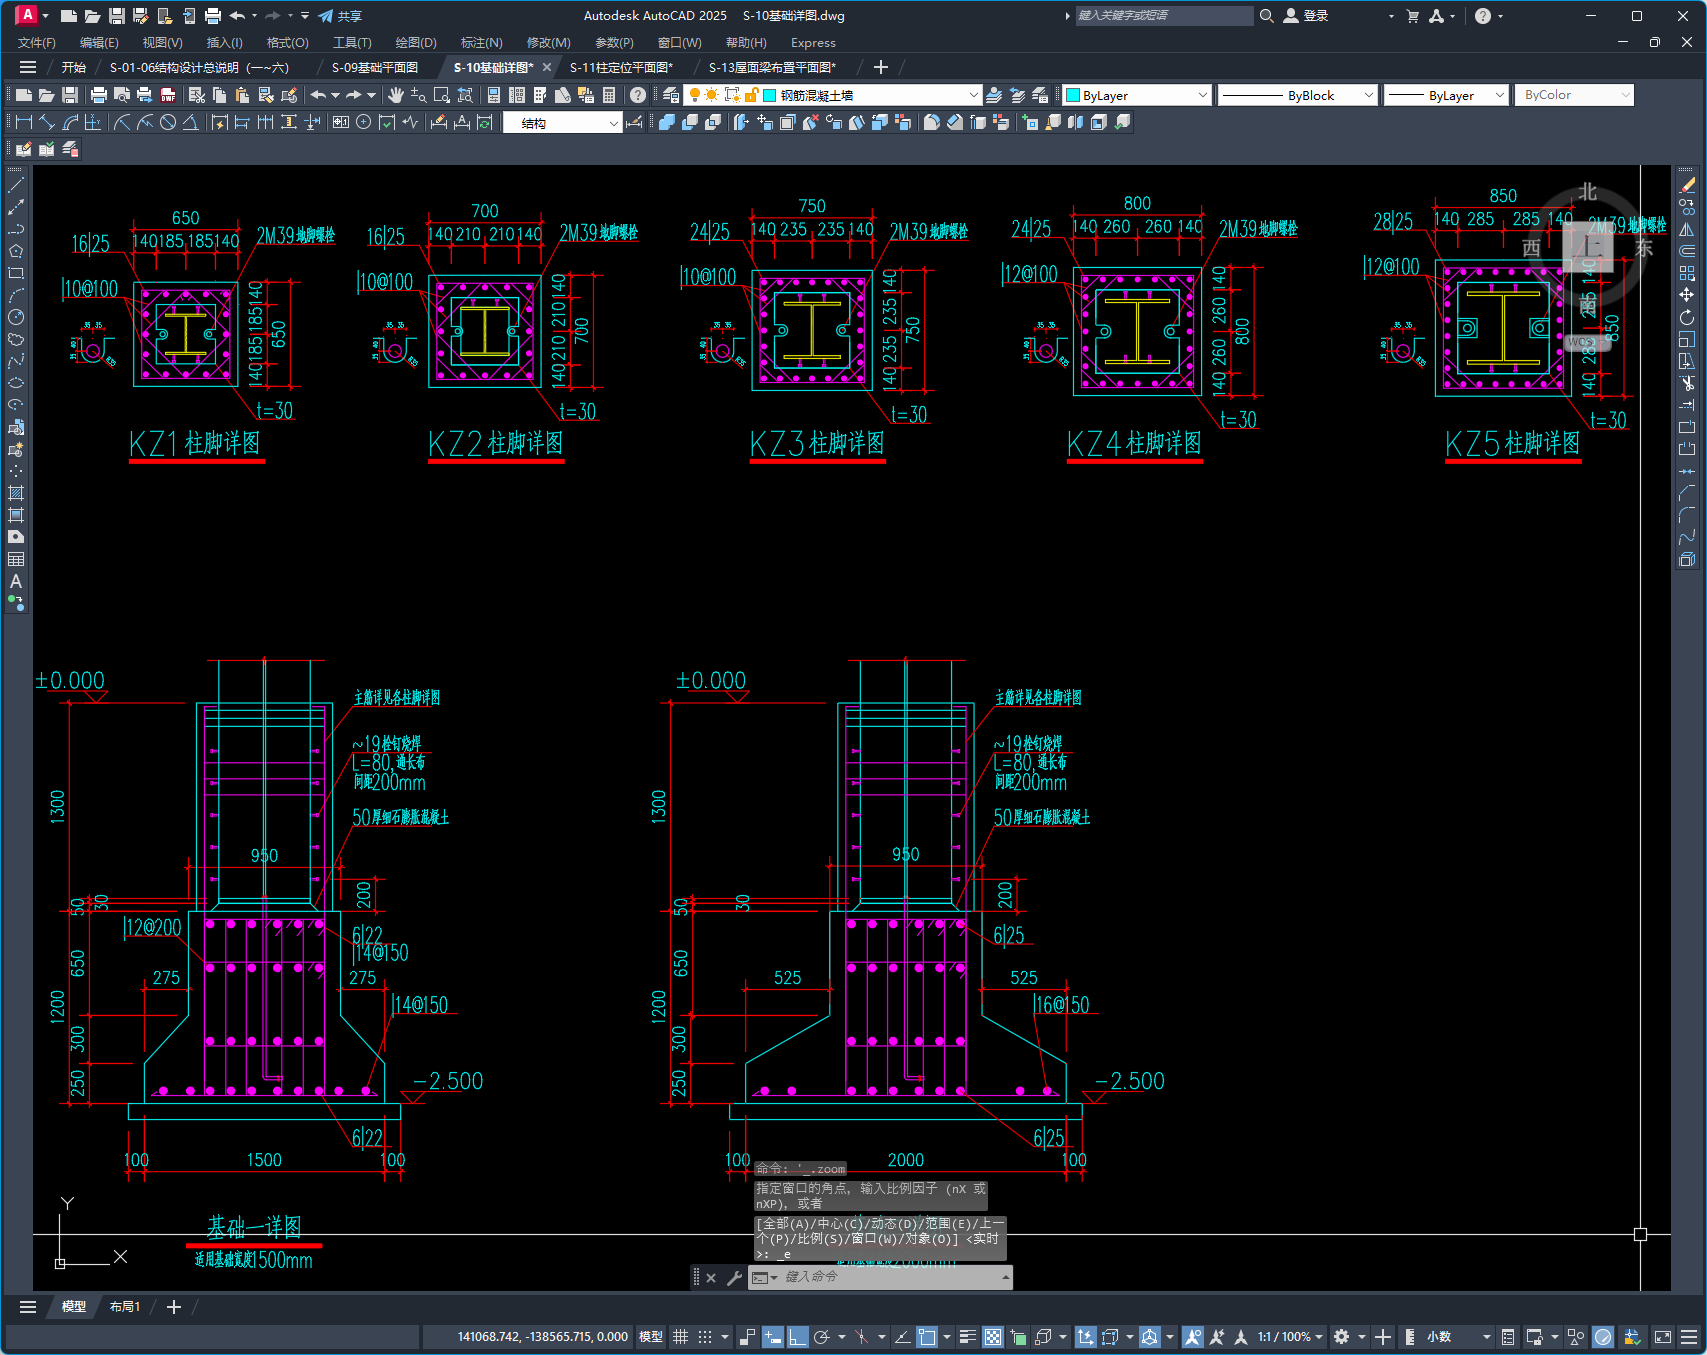The image size is (1707, 1355).
Task: Open the ByLayer lineweight dropdown
Action: click(1446, 95)
